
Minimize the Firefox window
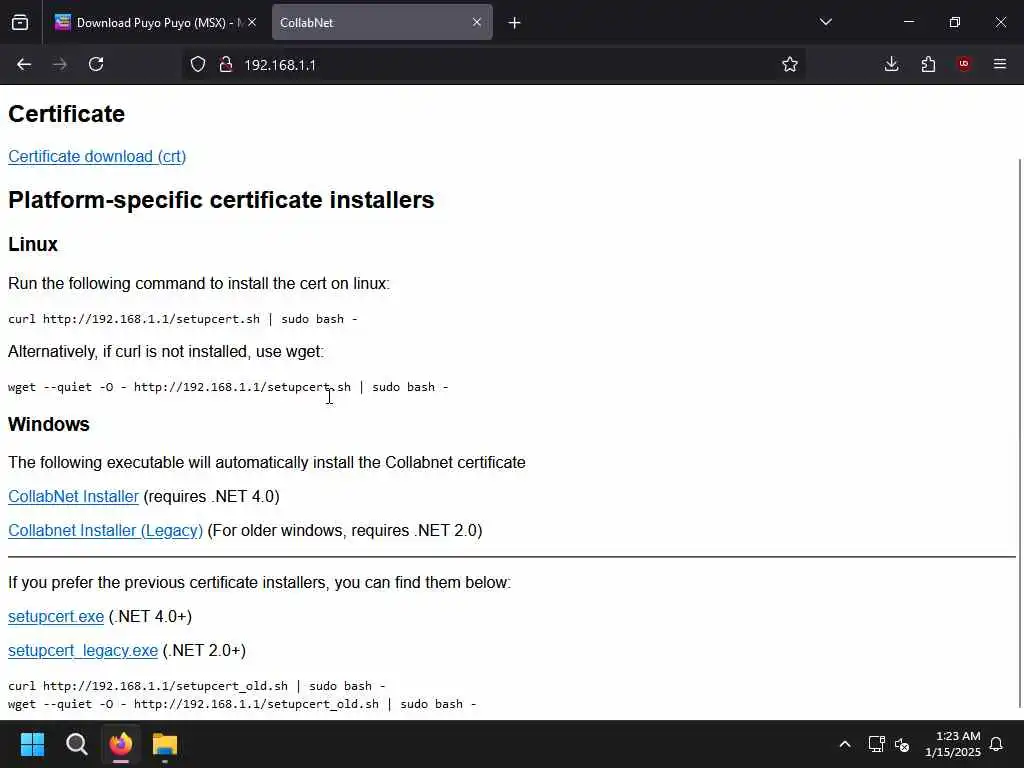[x=908, y=22]
